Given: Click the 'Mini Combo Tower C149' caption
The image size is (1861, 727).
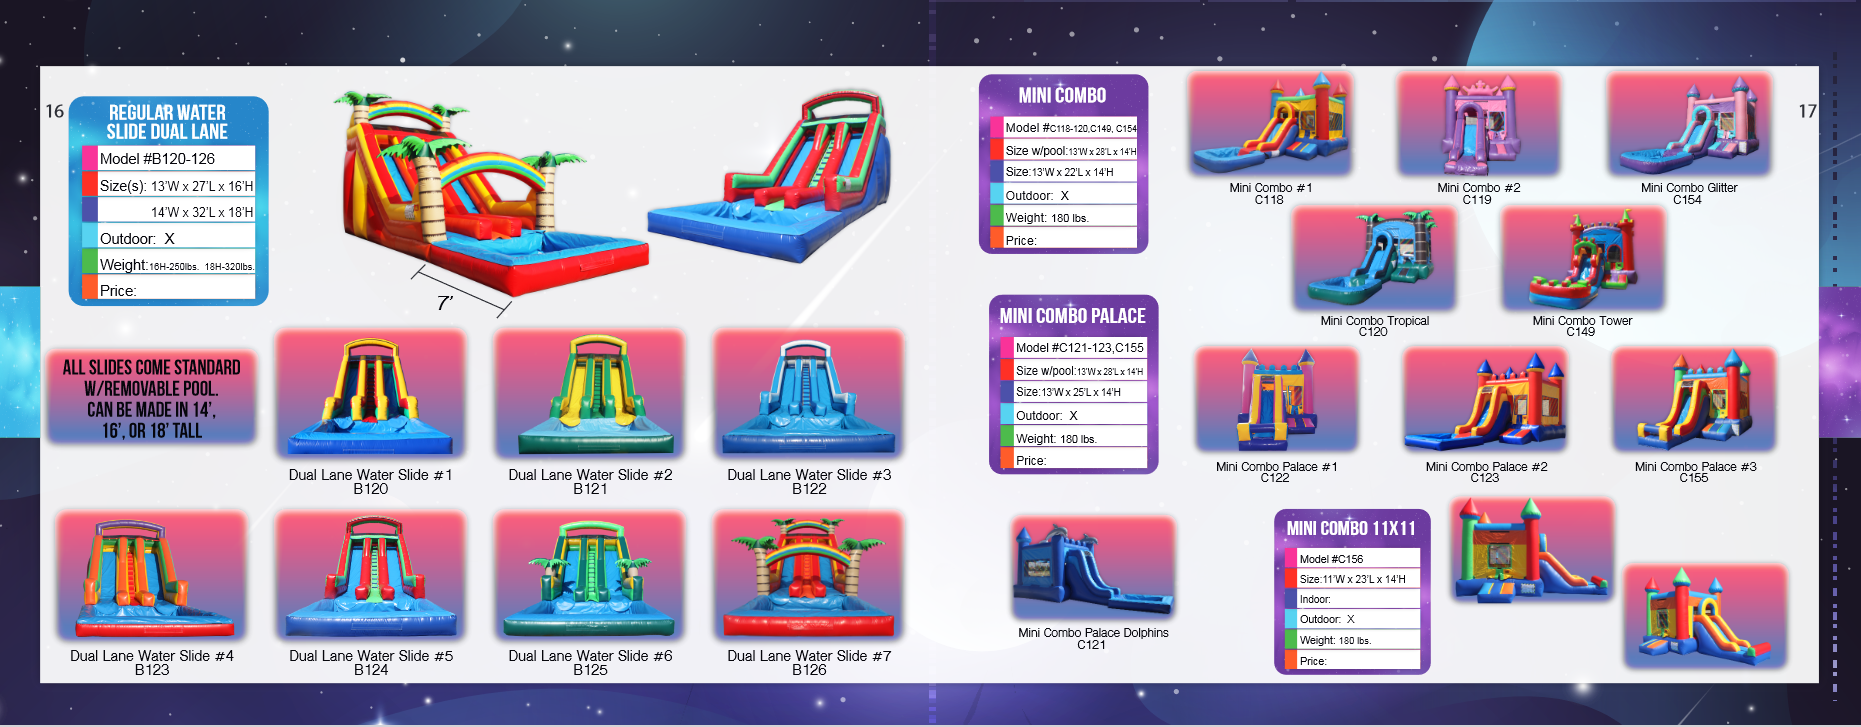Looking at the screenshot, I should coord(1582,326).
